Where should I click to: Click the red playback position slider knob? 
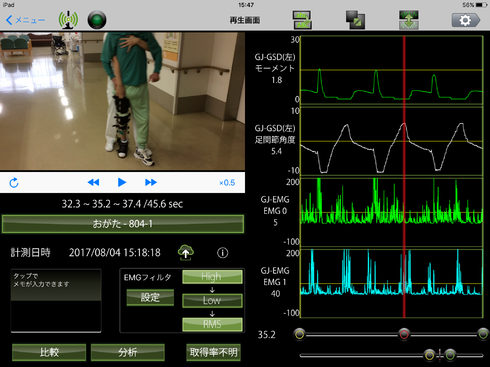coord(404,334)
